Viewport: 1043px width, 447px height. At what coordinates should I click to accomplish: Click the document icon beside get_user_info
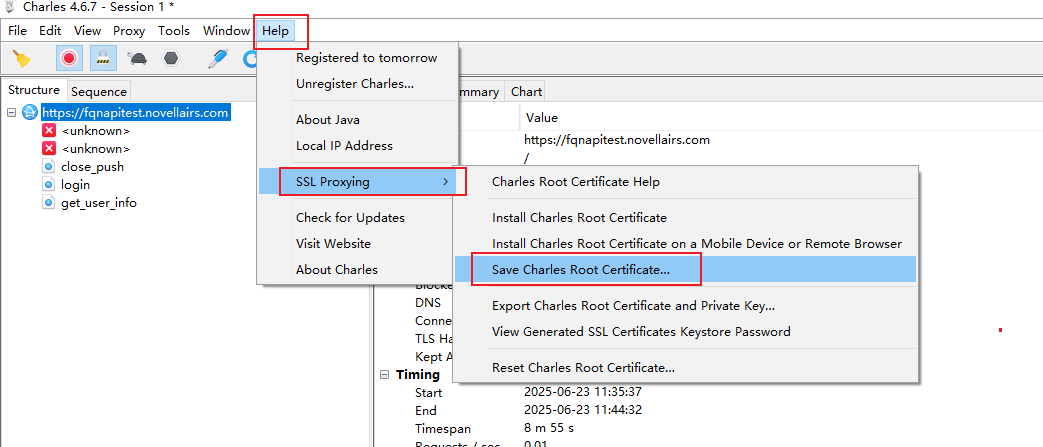click(48, 203)
